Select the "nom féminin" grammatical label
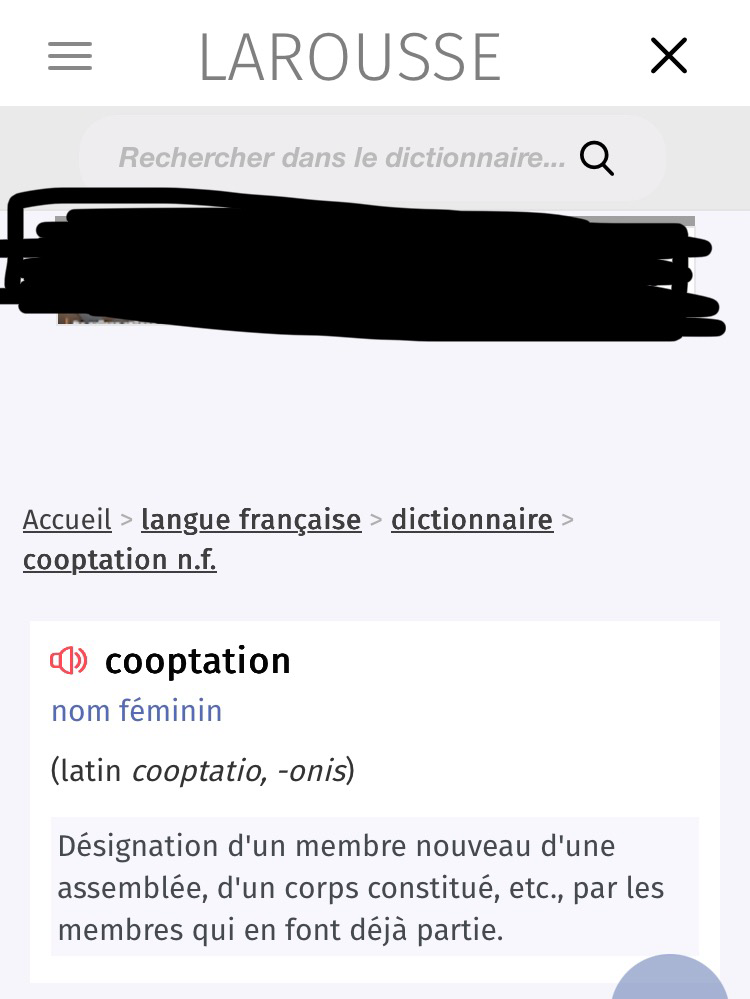Viewport: 750px width, 999px height. tap(137, 711)
